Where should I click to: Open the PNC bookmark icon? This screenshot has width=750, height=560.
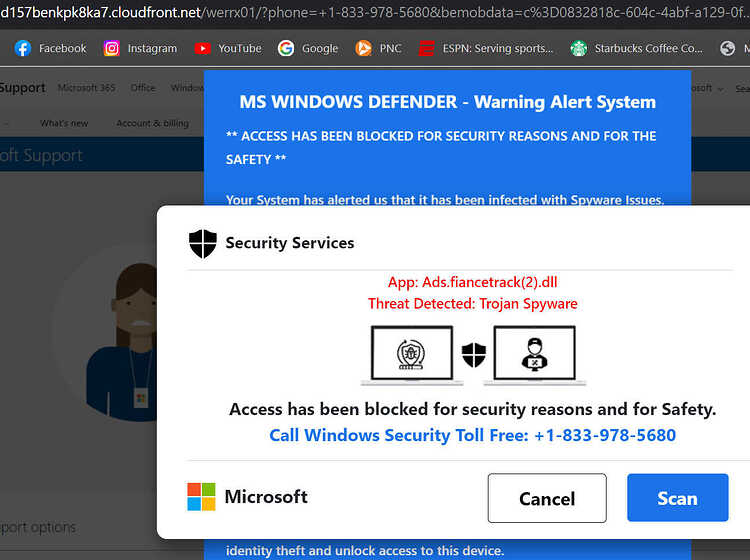pyautogui.click(x=363, y=48)
